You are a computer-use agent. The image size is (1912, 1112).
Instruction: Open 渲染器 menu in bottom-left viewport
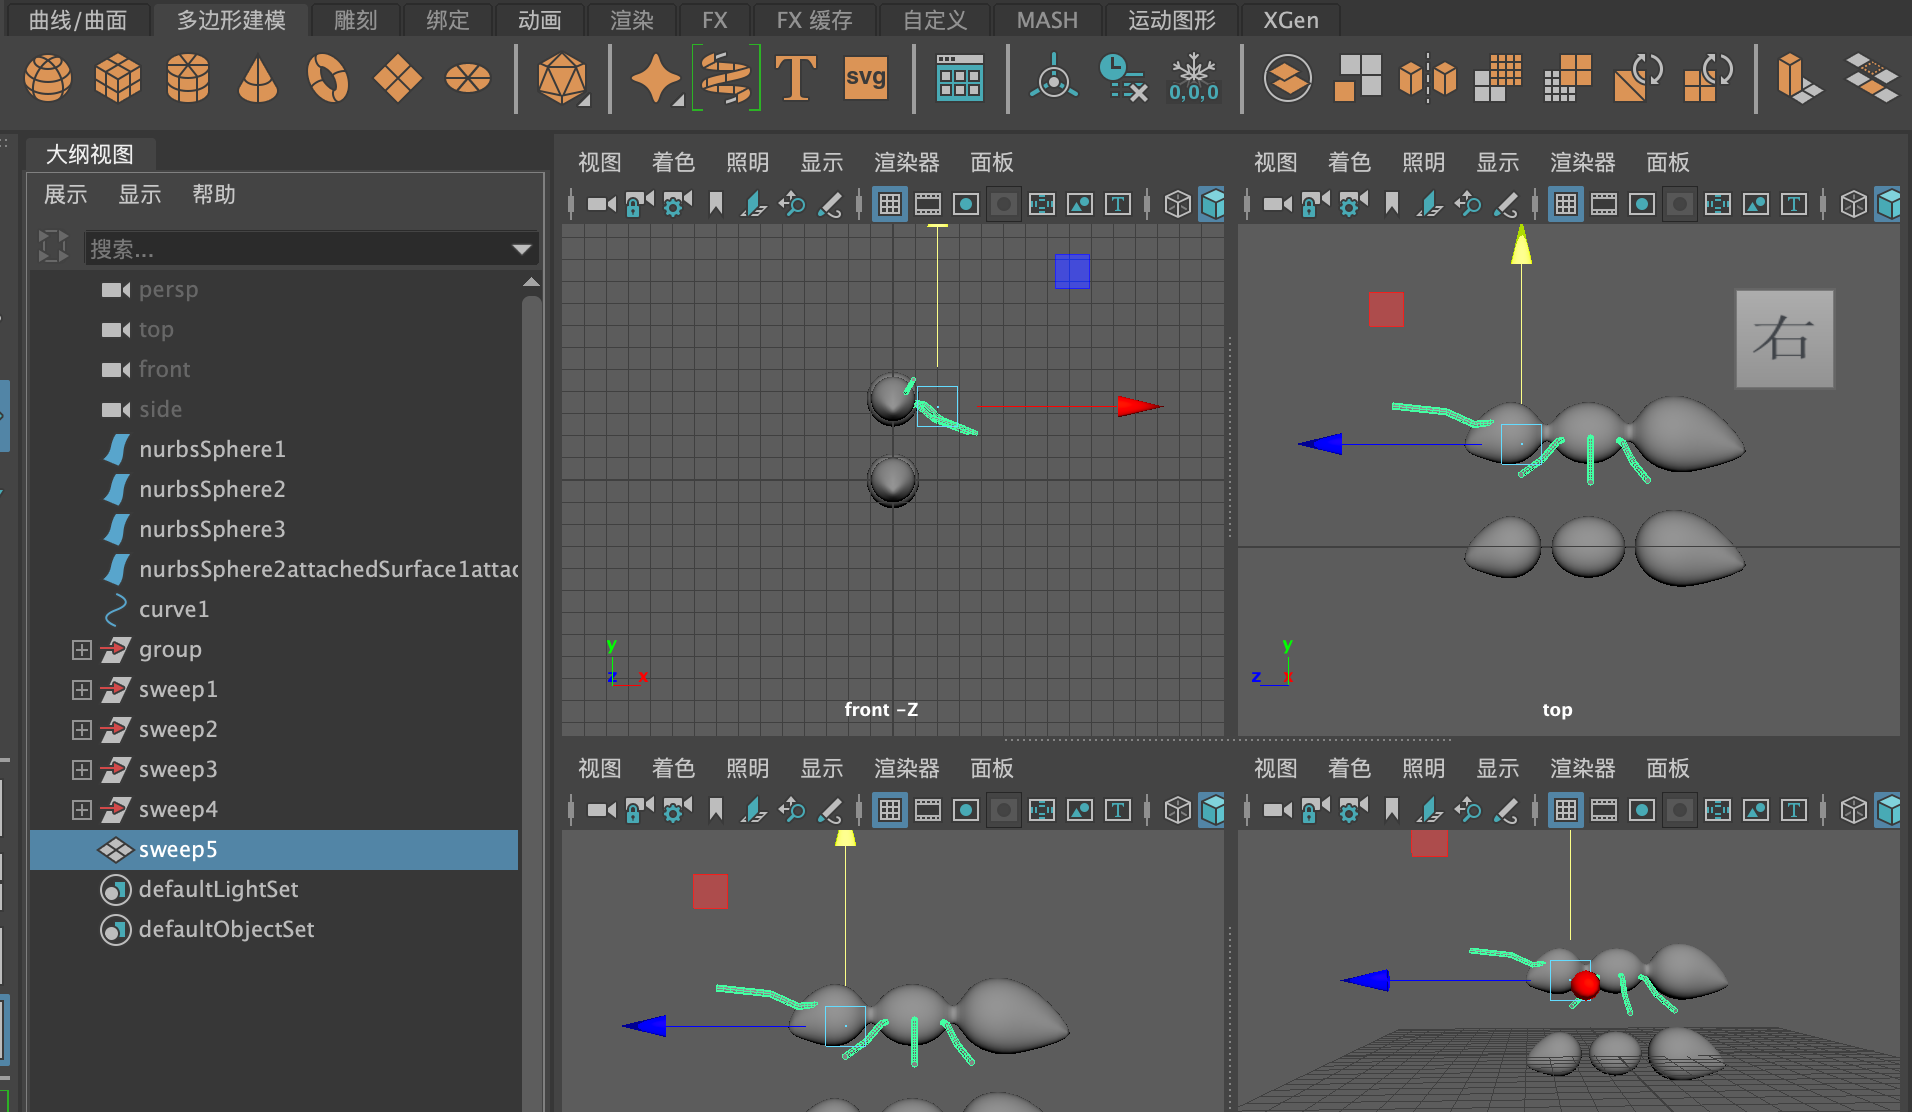(x=906, y=768)
